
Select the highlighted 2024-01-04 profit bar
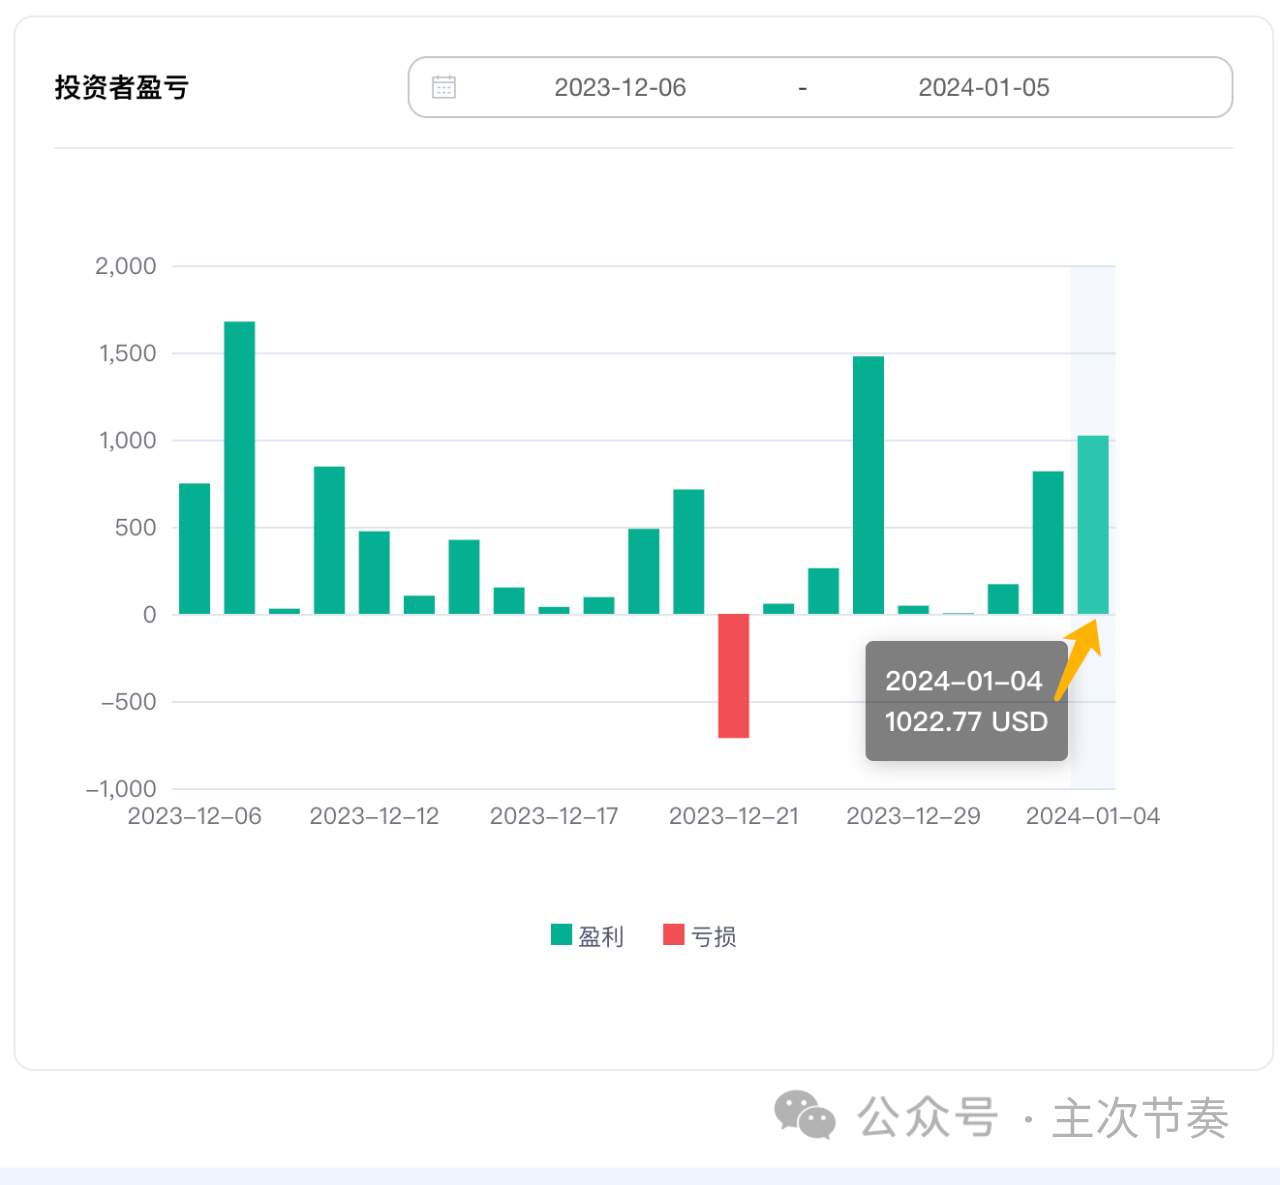tap(1093, 525)
